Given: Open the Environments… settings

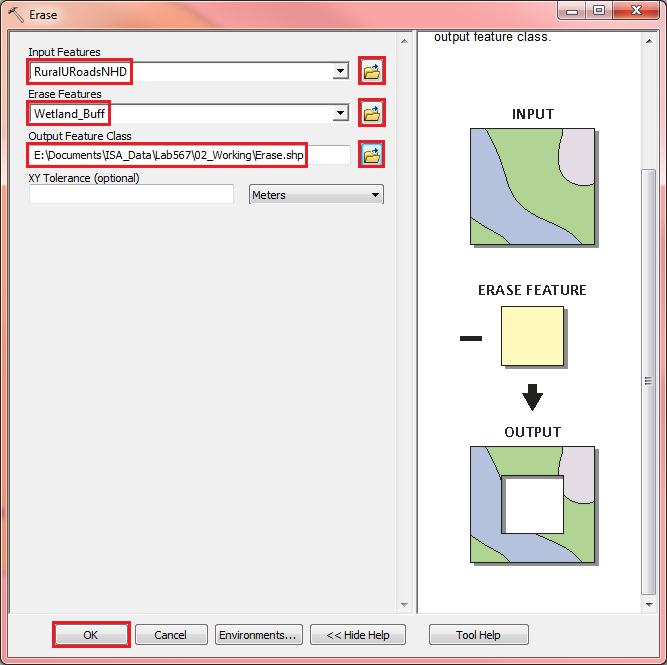Looking at the screenshot, I should [x=258, y=635].
